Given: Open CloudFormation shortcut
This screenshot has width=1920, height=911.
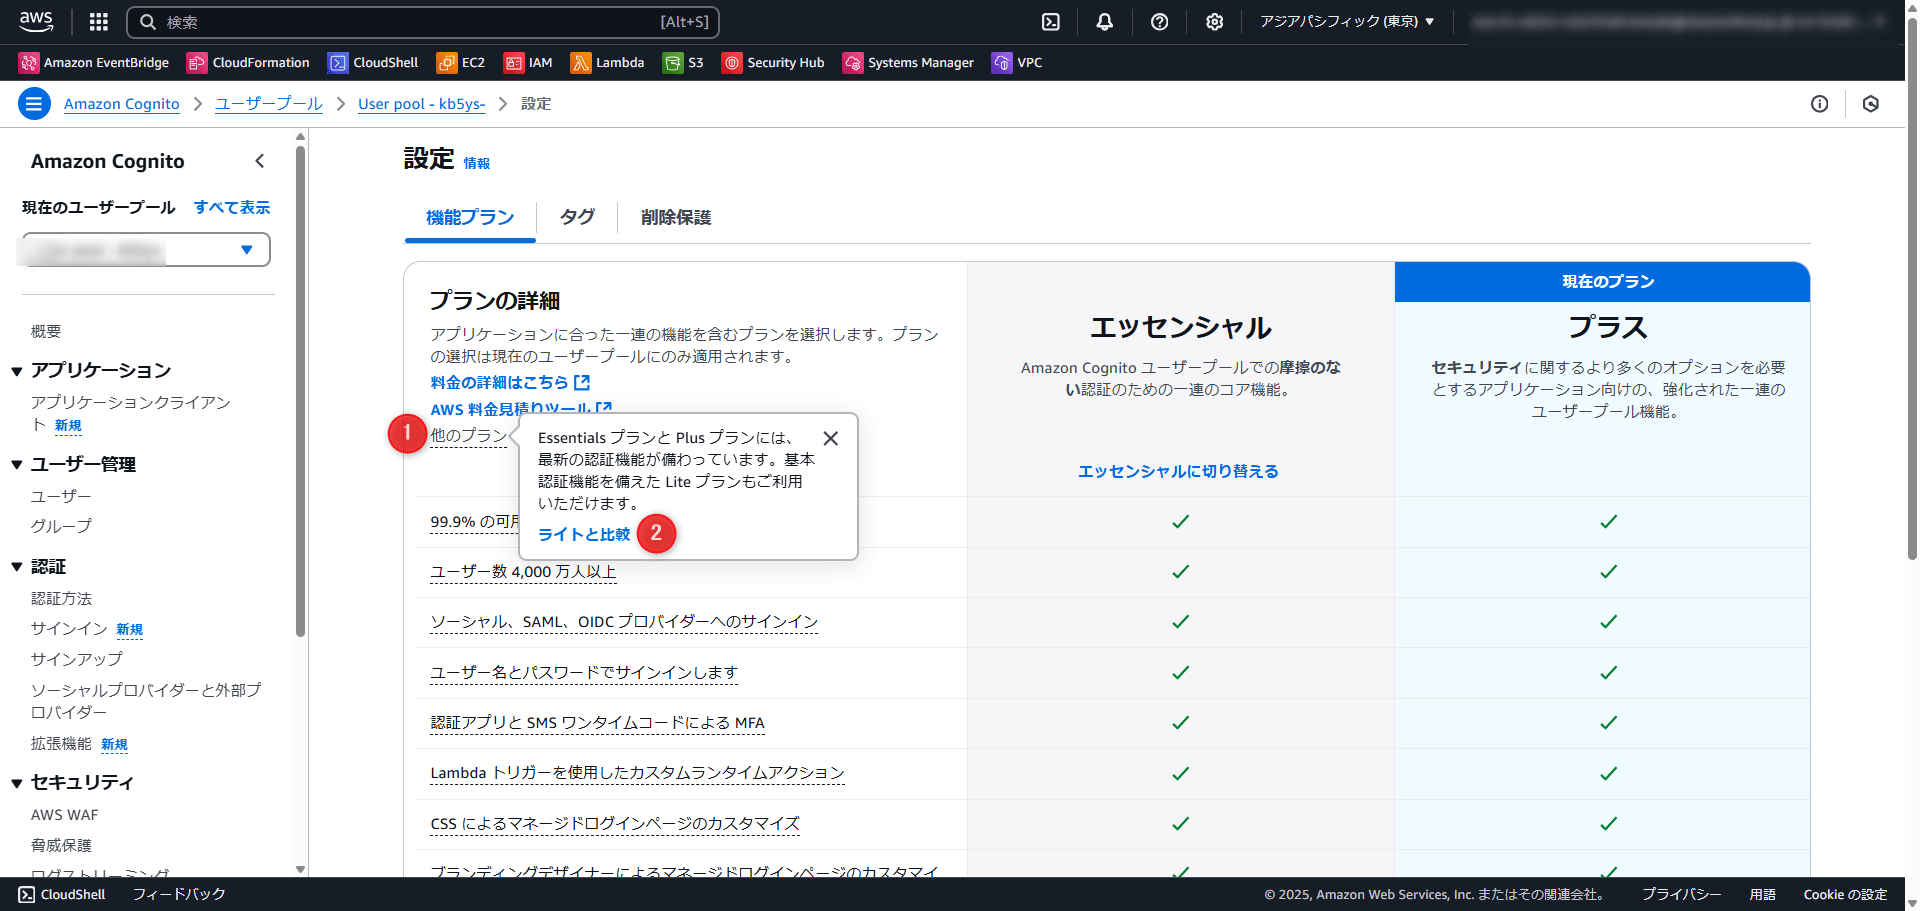Looking at the screenshot, I should click(x=249, y=62).
